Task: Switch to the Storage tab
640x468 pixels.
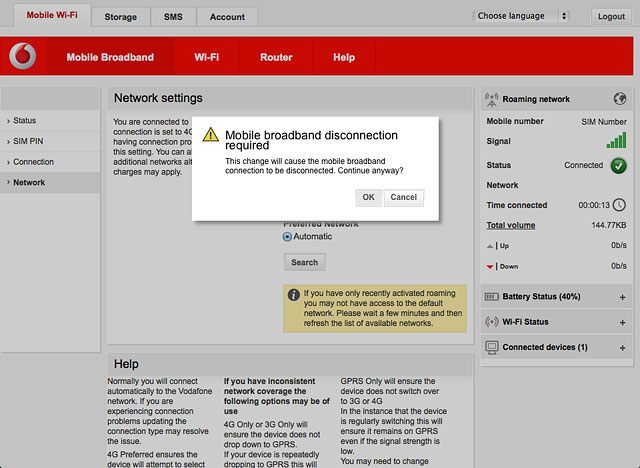Action: coord(120,17)
